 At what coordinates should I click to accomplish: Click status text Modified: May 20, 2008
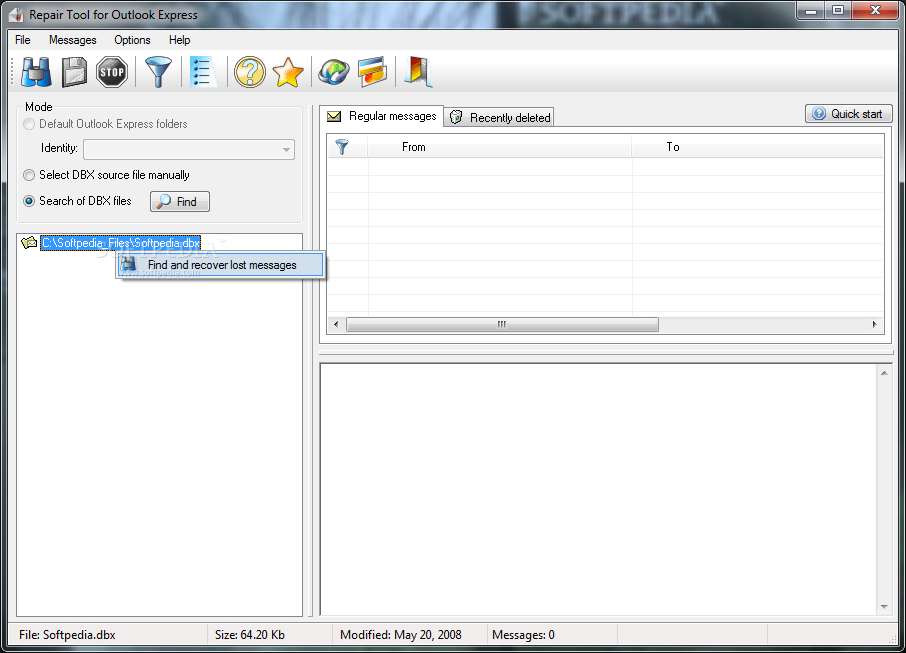(400, 635)
